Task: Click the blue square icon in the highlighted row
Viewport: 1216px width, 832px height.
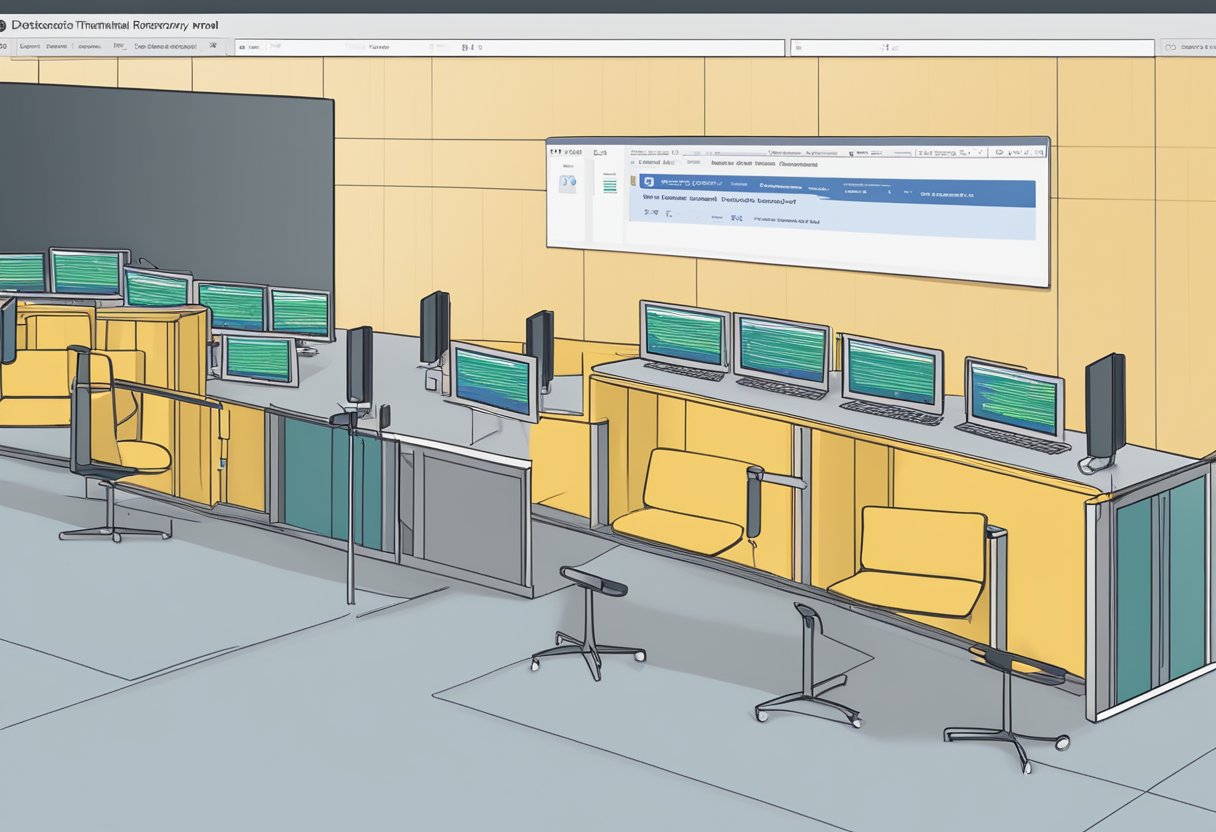Action: [x=648, y=182]
